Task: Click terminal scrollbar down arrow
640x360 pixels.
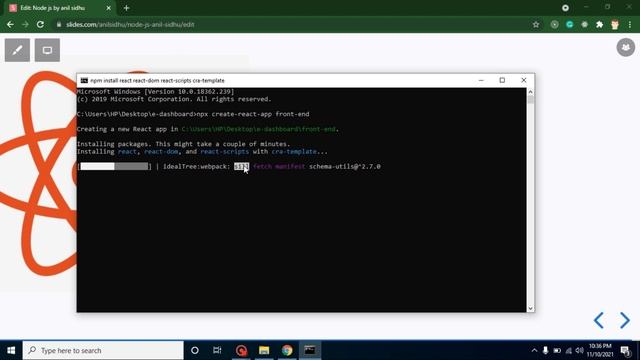Action: click(x=530, y=309)
